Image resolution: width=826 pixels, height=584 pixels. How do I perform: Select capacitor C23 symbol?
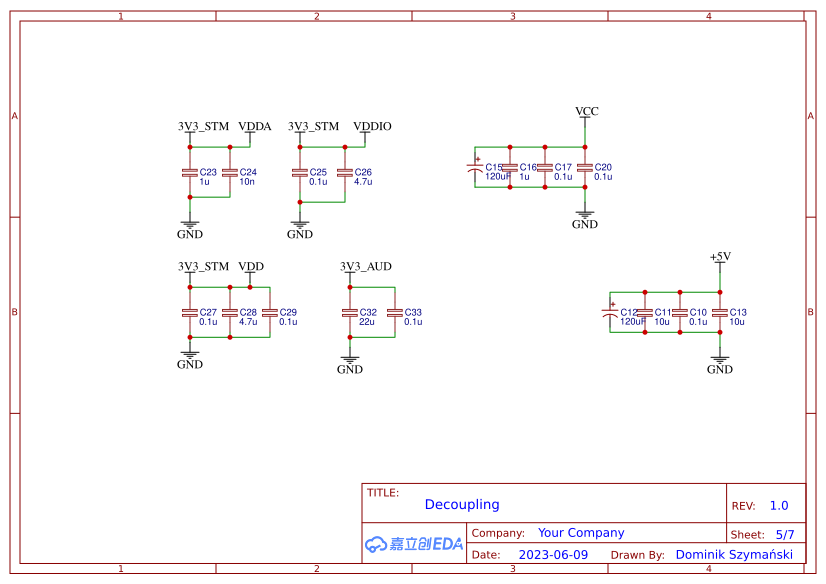pyautogui.click(x=190, y=172)
